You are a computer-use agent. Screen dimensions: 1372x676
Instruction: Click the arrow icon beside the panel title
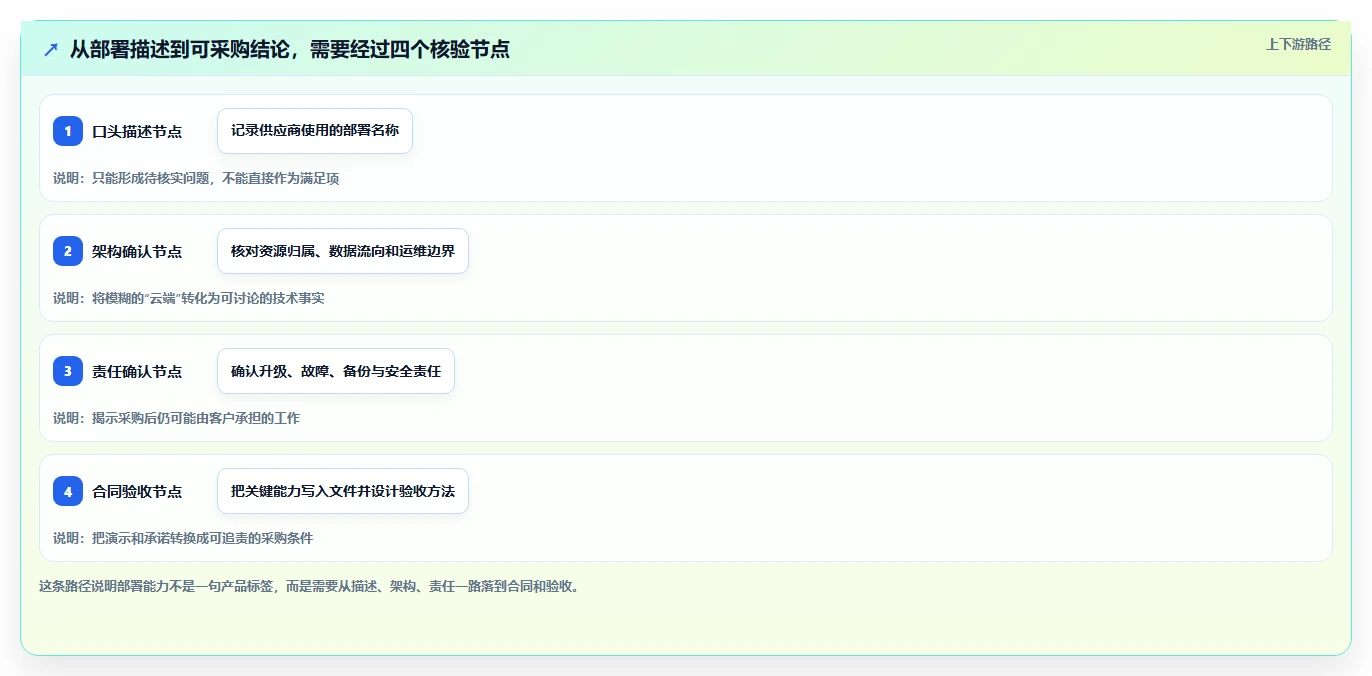51,49
